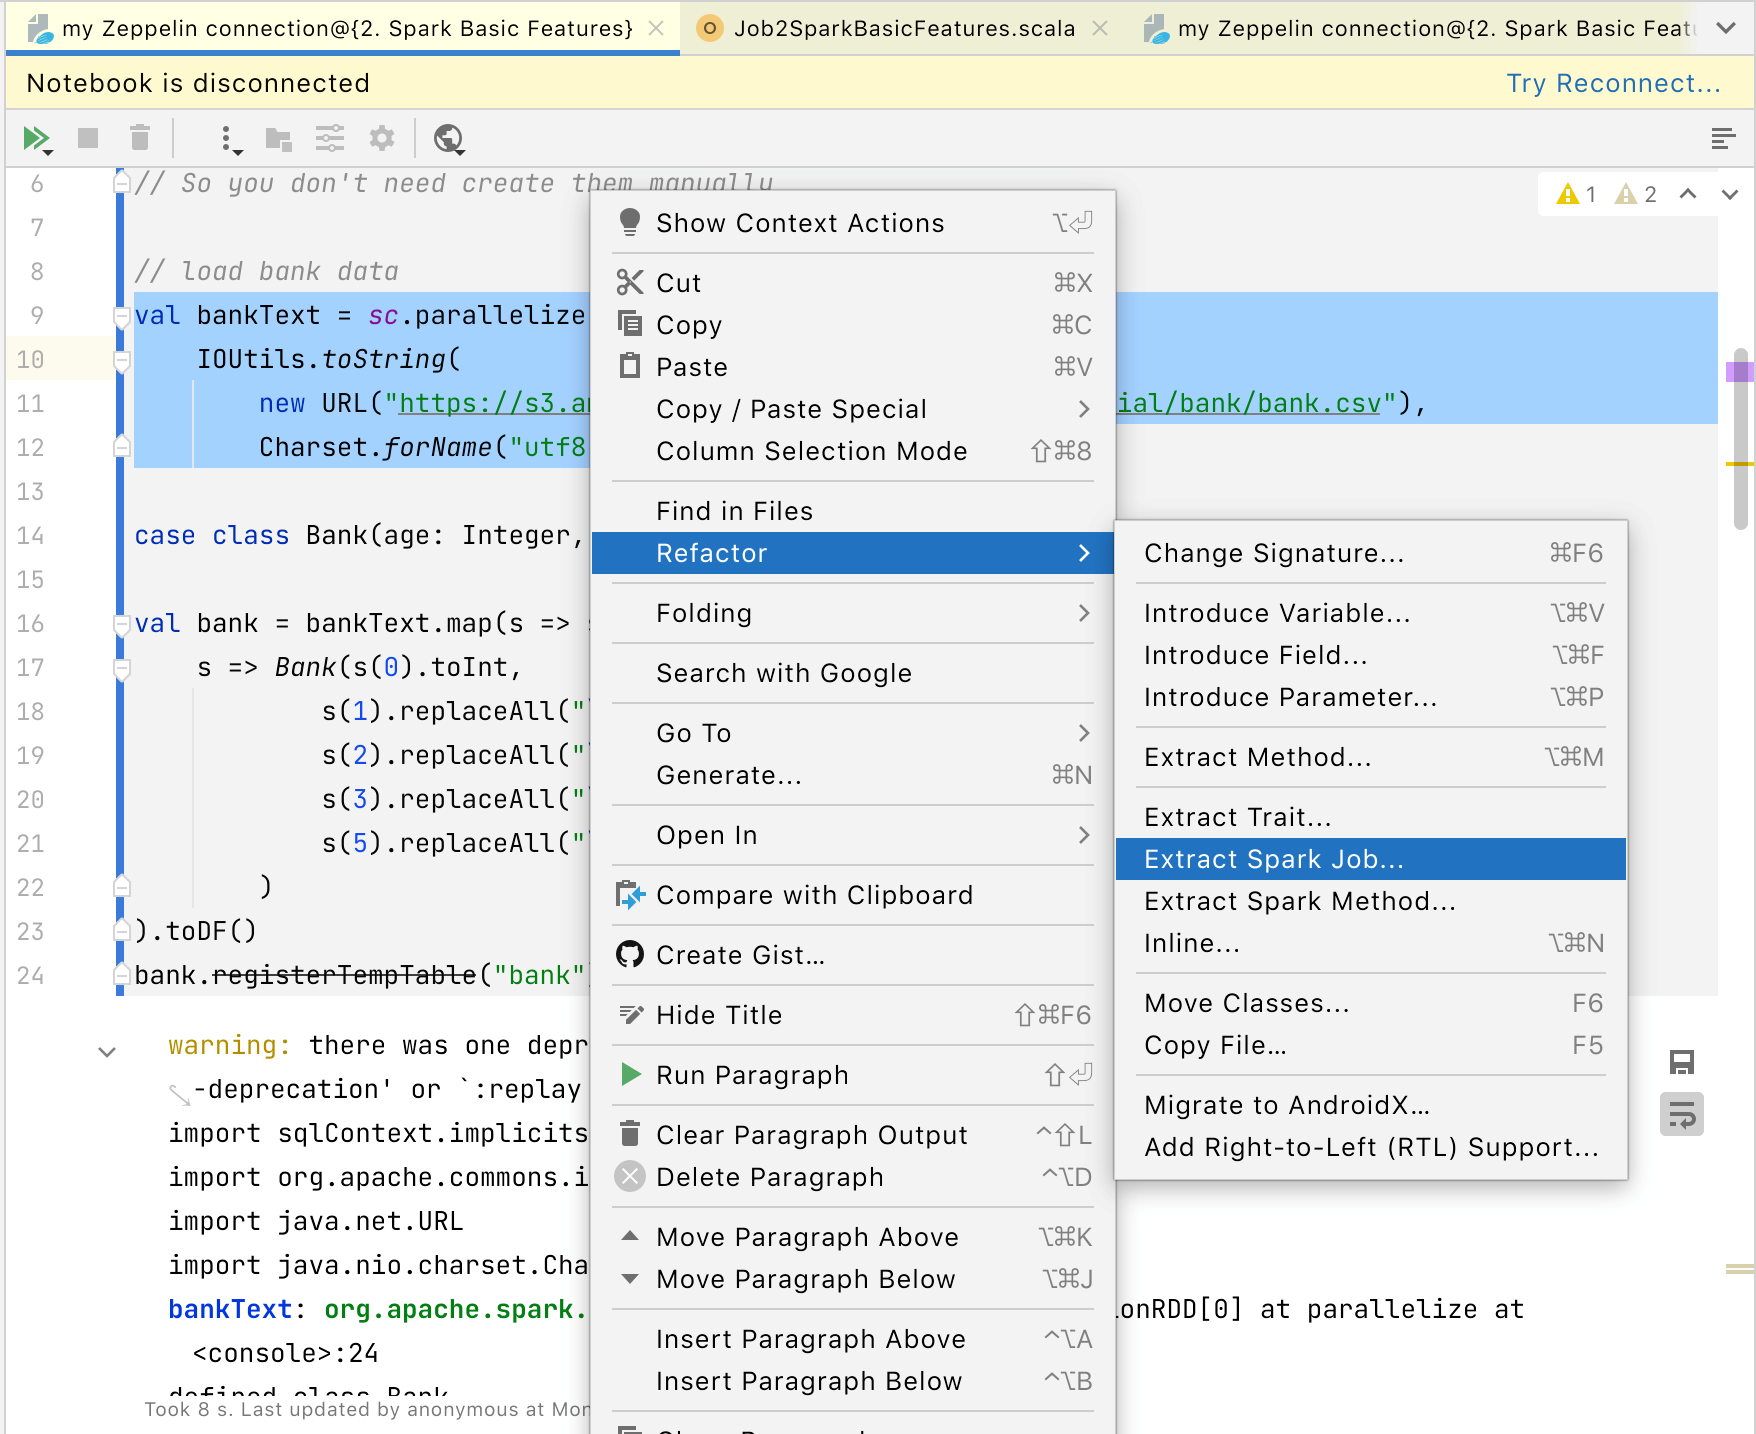Image resolution: width=1756 pixels, height=1434 pixels.
Task: Click the Stop execution square icon
Action: [88, 138]
